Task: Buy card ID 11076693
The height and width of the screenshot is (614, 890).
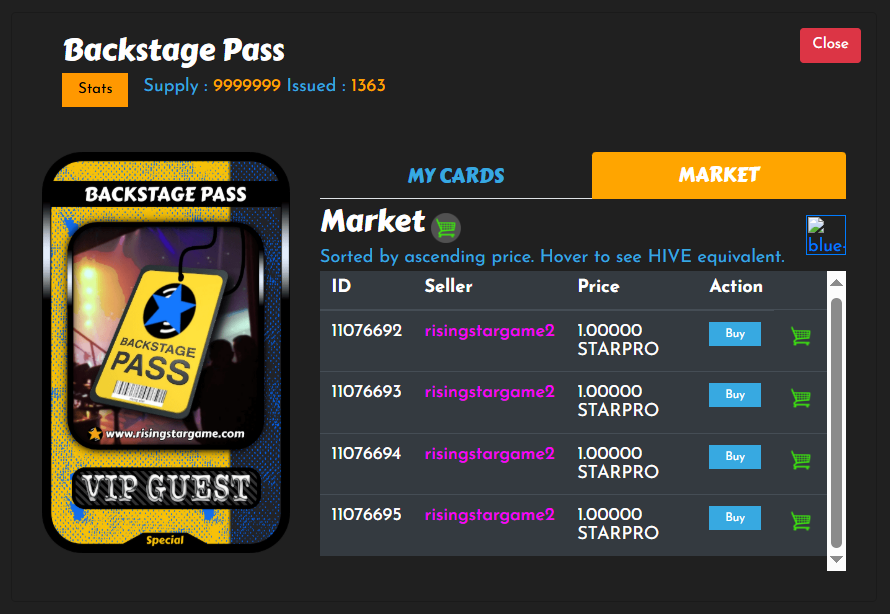Action: 735,395
